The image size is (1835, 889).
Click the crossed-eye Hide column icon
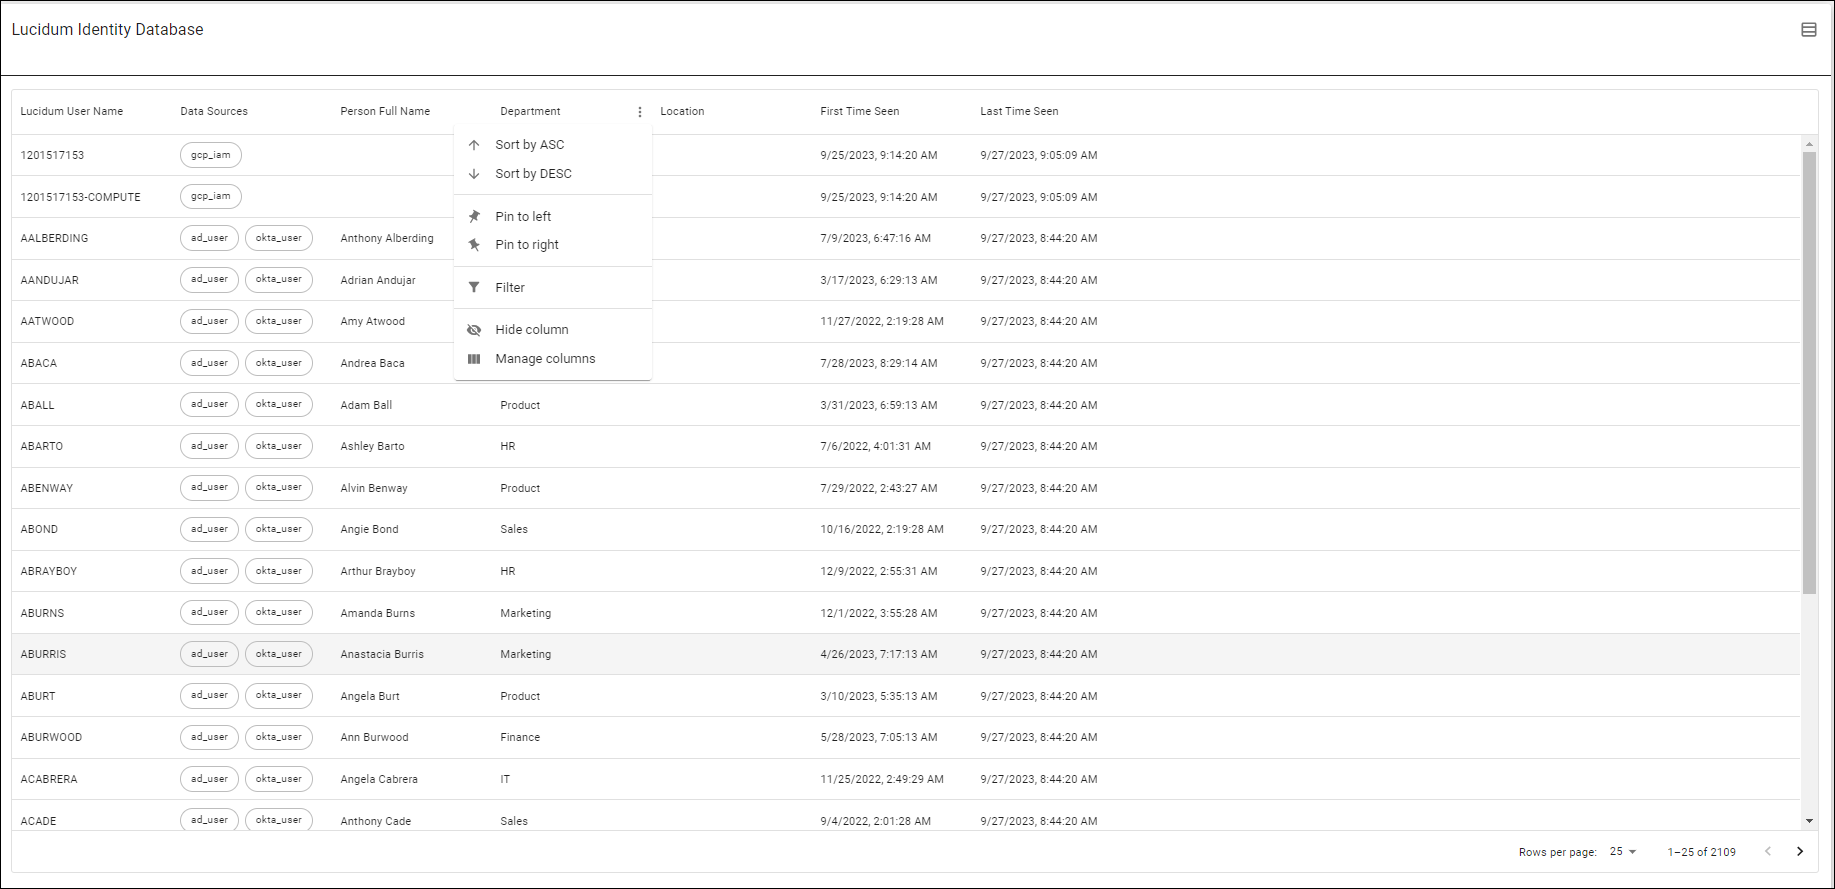click(x=474, y=330)
